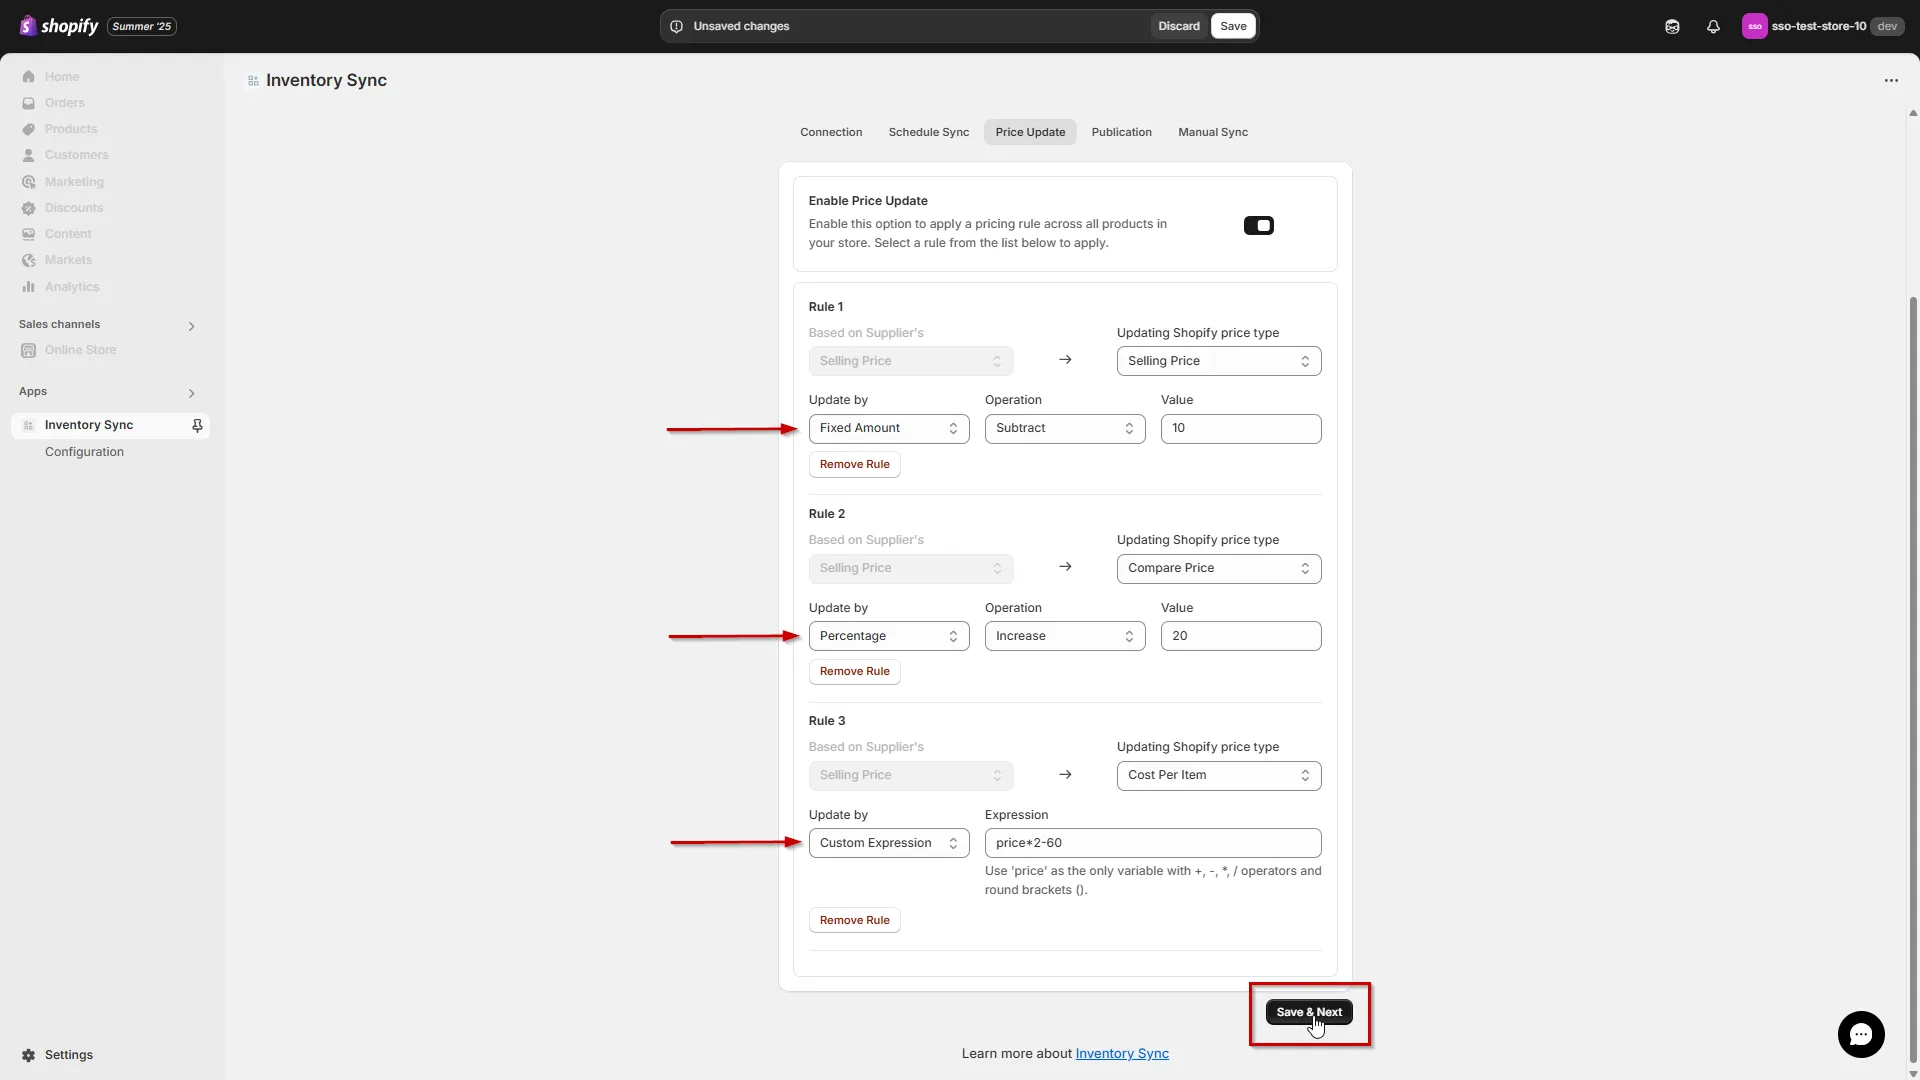The width and height of the screenshot is (1920, 1080).
Task: Open Analytics in sidebar
Action: pyautogui.click(x=72, y=287)
